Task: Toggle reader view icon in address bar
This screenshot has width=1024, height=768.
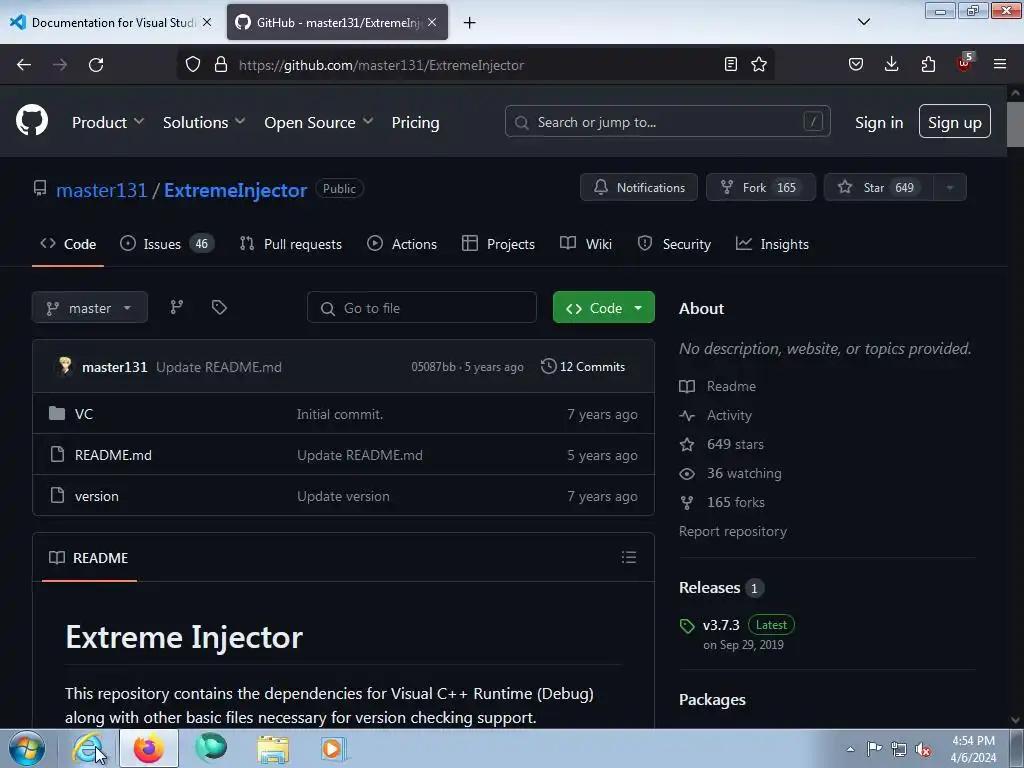Action: coord(731,64)
